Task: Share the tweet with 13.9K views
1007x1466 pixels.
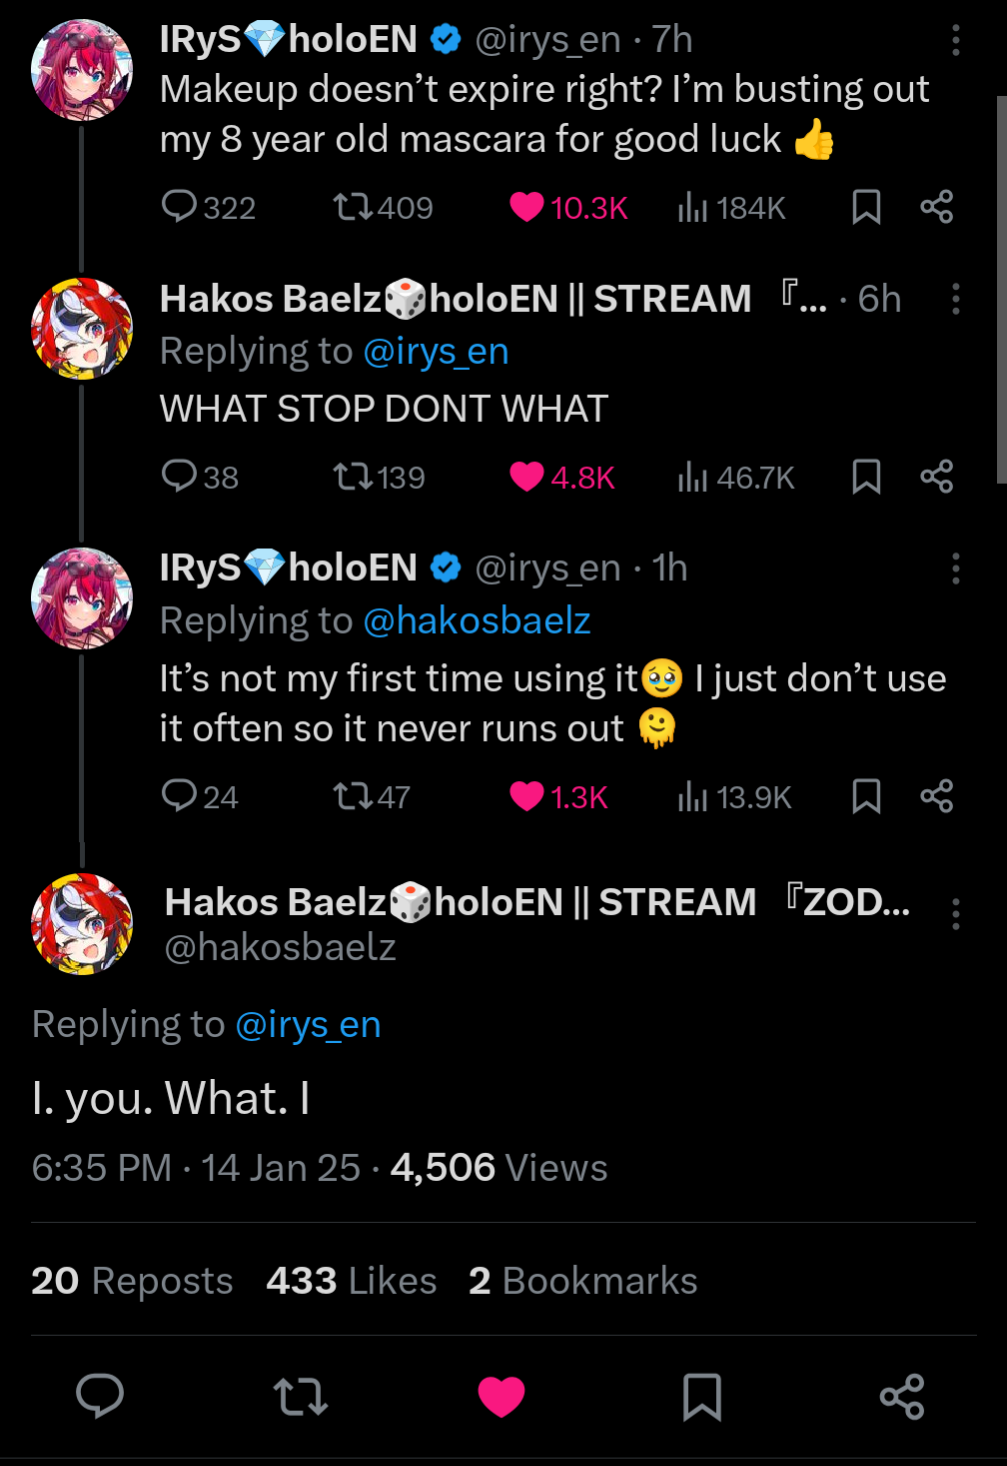Action: coord(936,796)
